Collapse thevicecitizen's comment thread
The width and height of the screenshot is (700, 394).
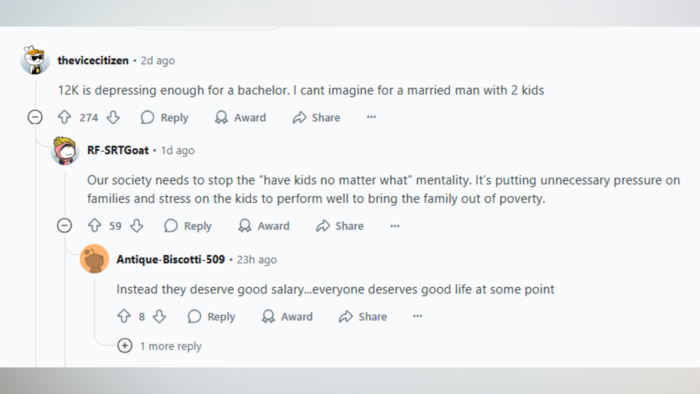35,117
